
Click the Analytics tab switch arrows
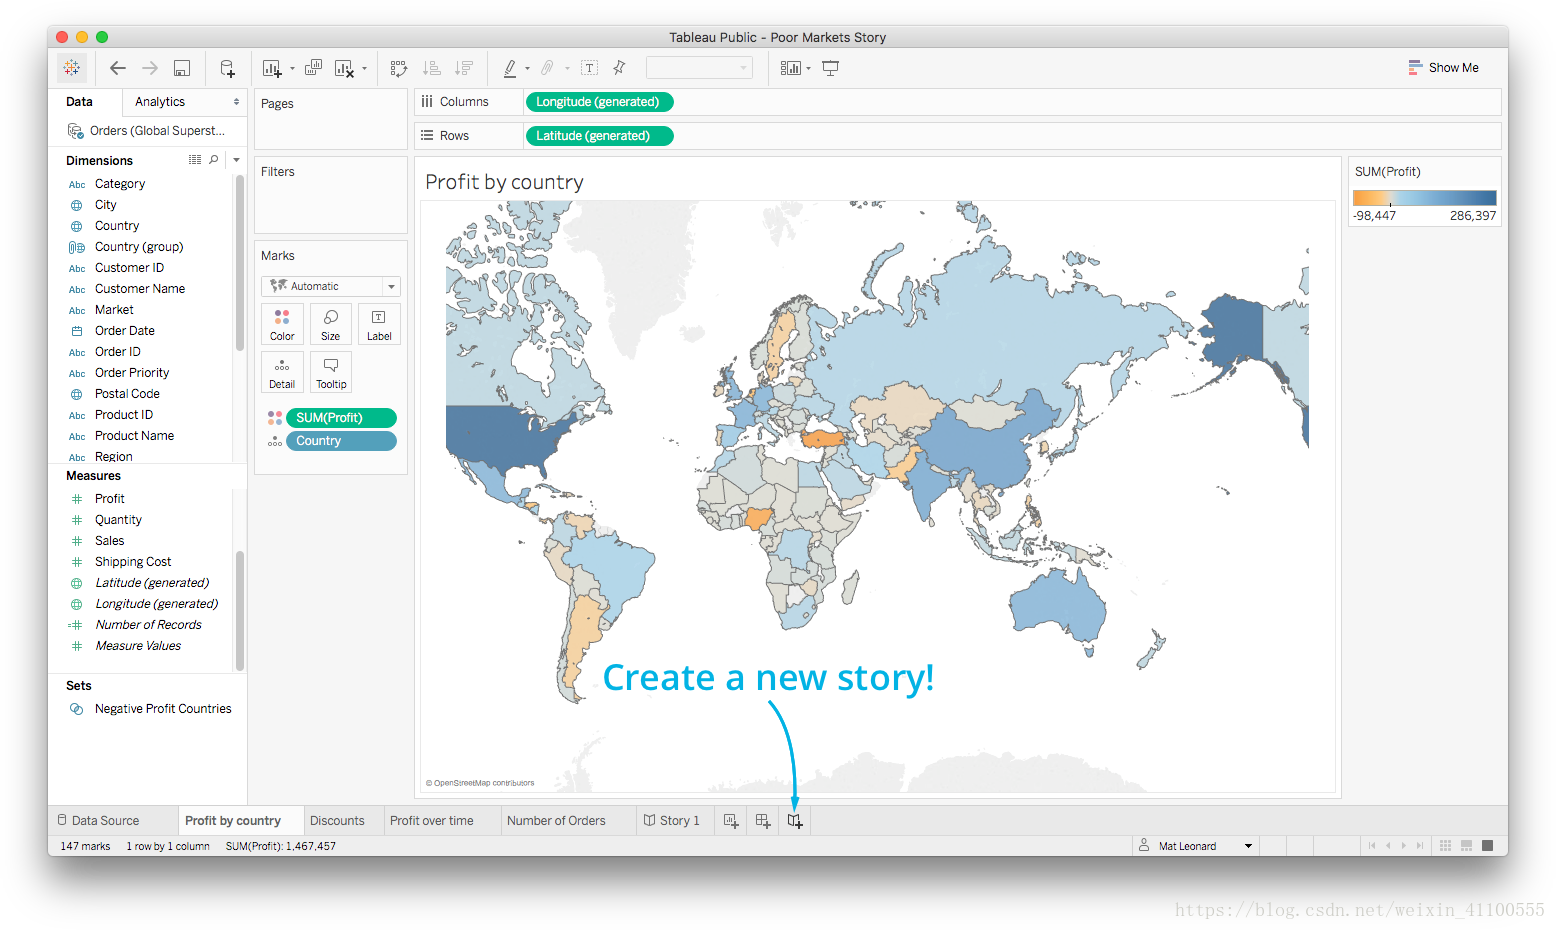coord(236,102)
